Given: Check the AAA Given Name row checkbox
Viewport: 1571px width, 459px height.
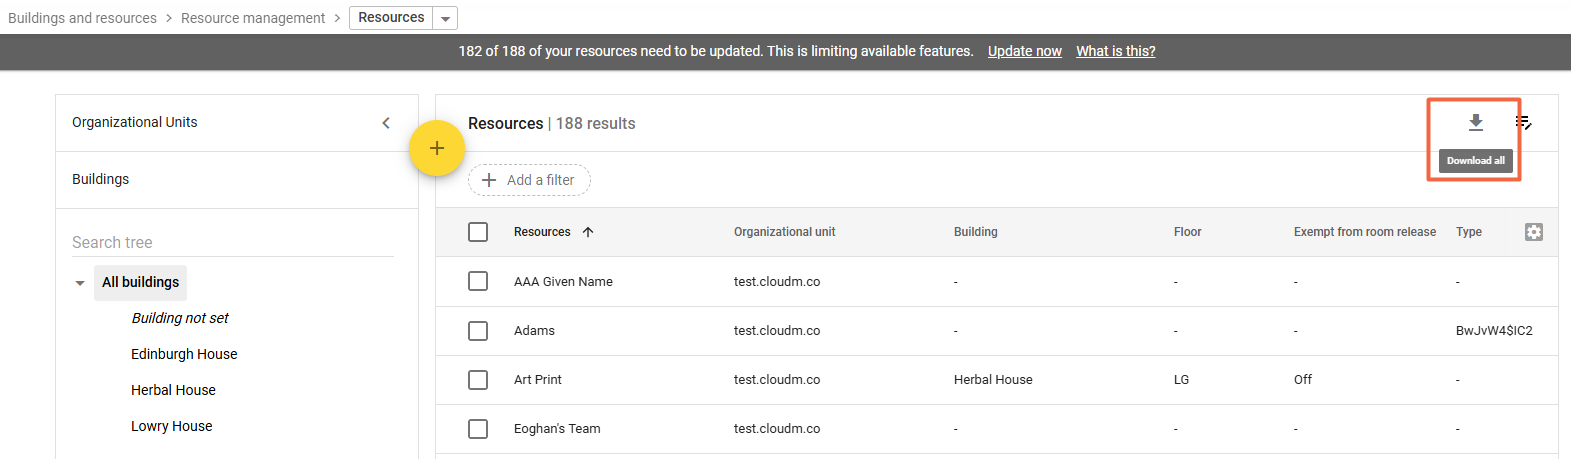Looking at the screenshot, I should [x=478, y=281].
